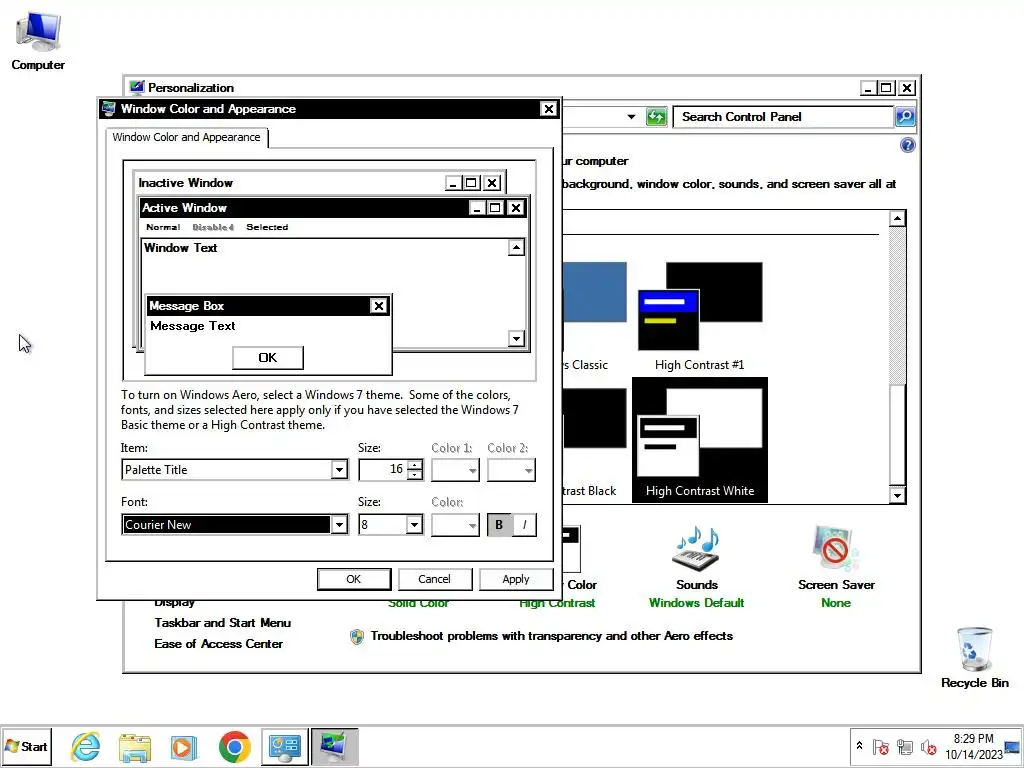This screenshot has width=1024, height=768.
Task: Click the Screen Saver icon
Action: click(x=835, y=549)
